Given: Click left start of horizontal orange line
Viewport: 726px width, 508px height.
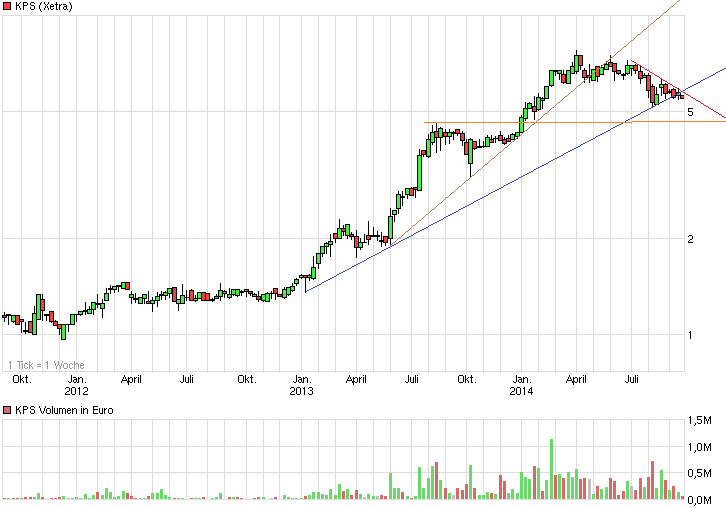Looking at the screenshot, I should [426, 122].
